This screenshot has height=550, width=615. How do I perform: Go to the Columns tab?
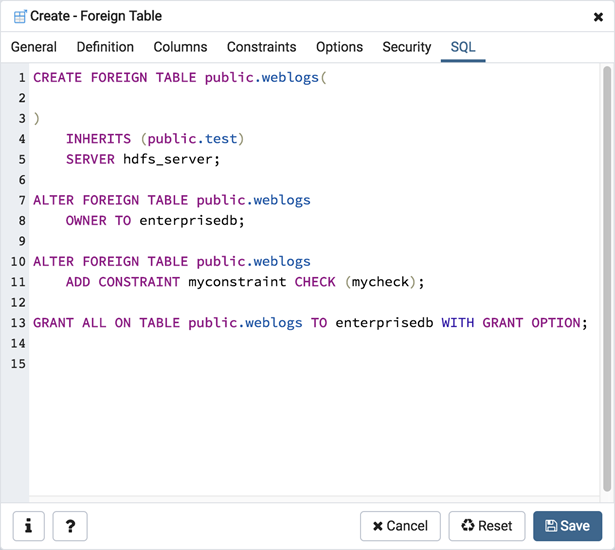coord(180,47)
